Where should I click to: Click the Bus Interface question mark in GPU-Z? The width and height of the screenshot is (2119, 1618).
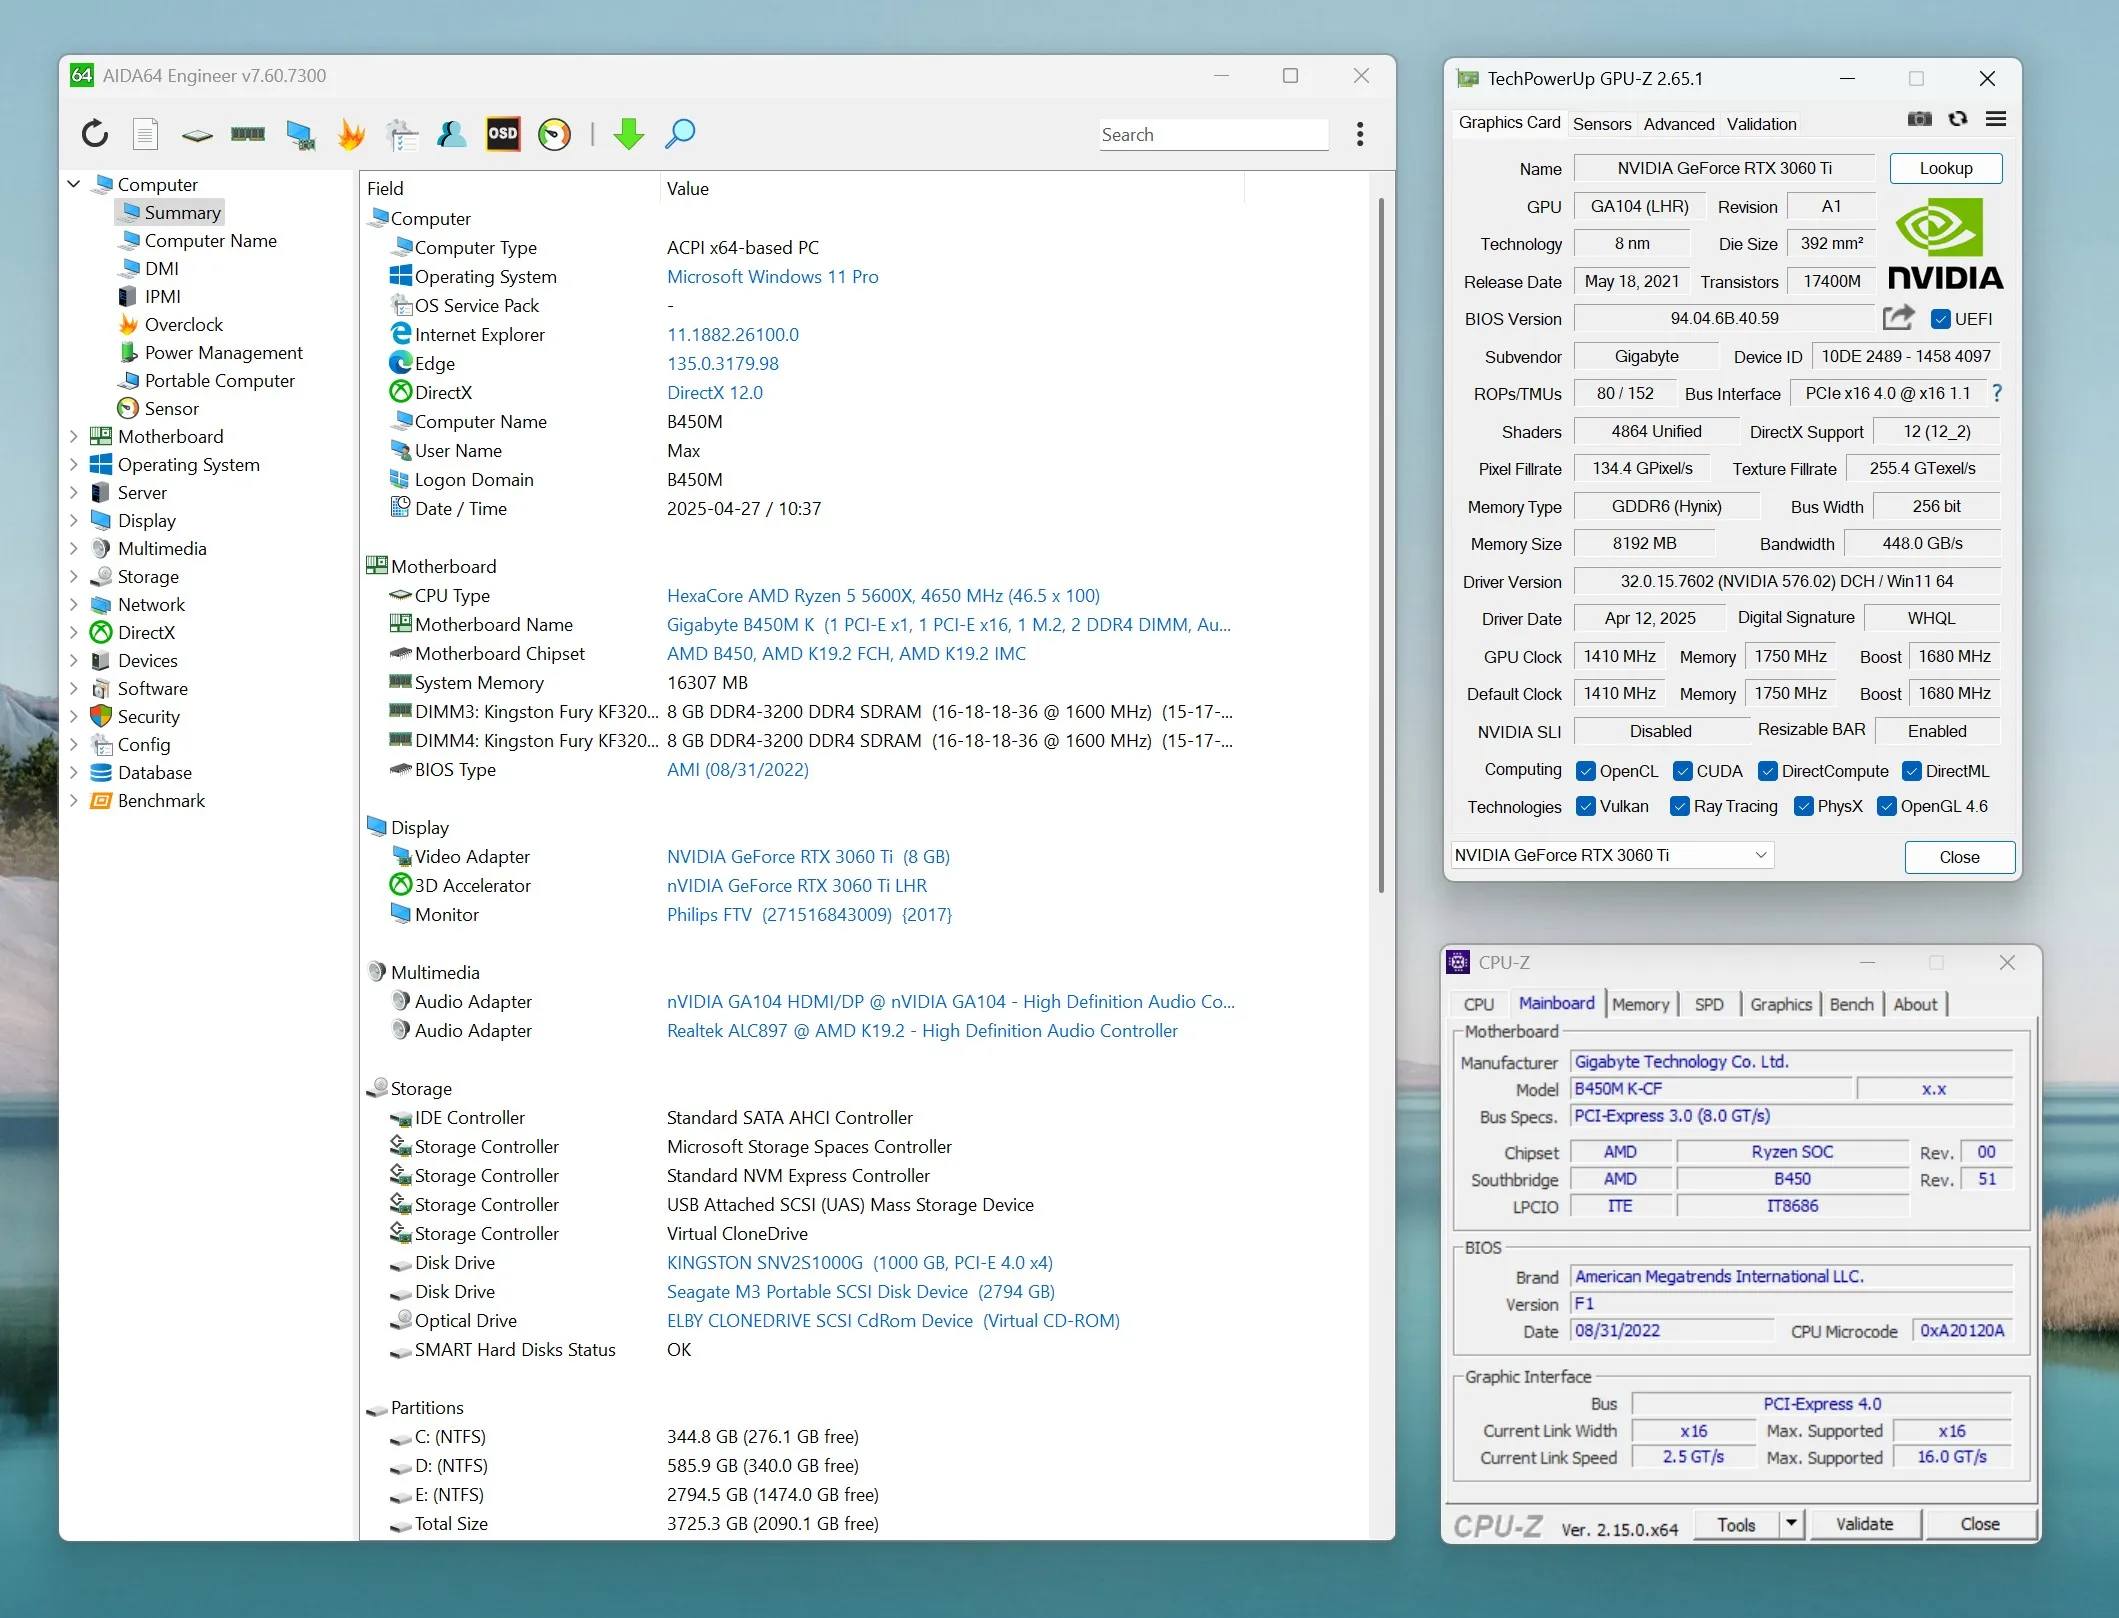tap(1997, 393)
